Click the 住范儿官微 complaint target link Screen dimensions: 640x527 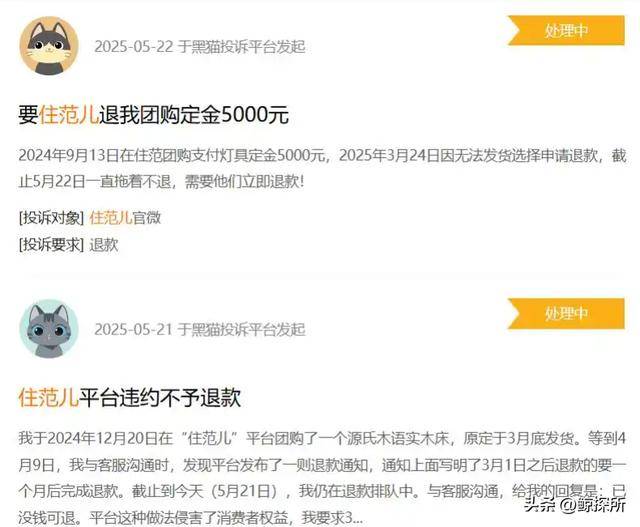(x=125, y=218)
